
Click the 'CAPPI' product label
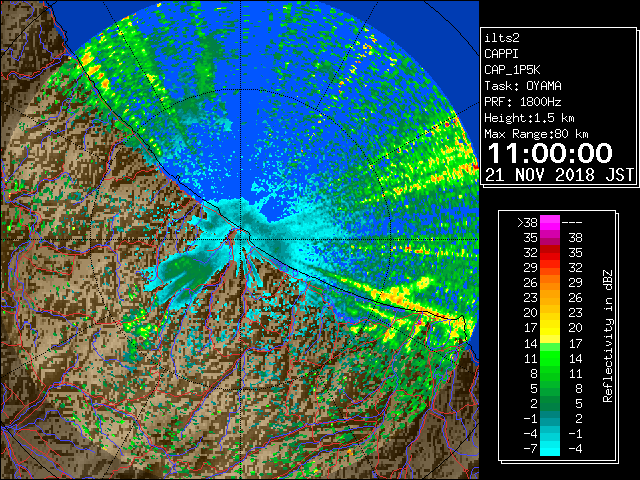click(x=501, y=54)
